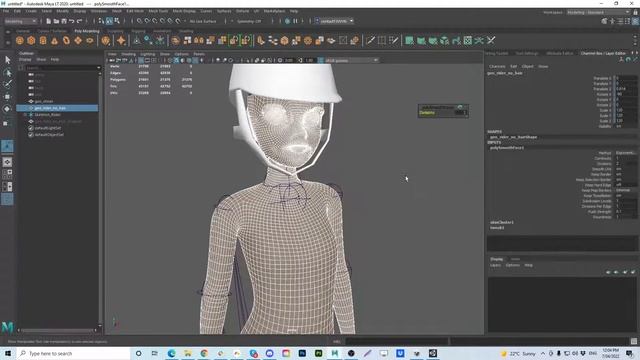Open Microsoft Edge from the taskbar
Screen dimensions: 640x360
(x=171, y=353)
